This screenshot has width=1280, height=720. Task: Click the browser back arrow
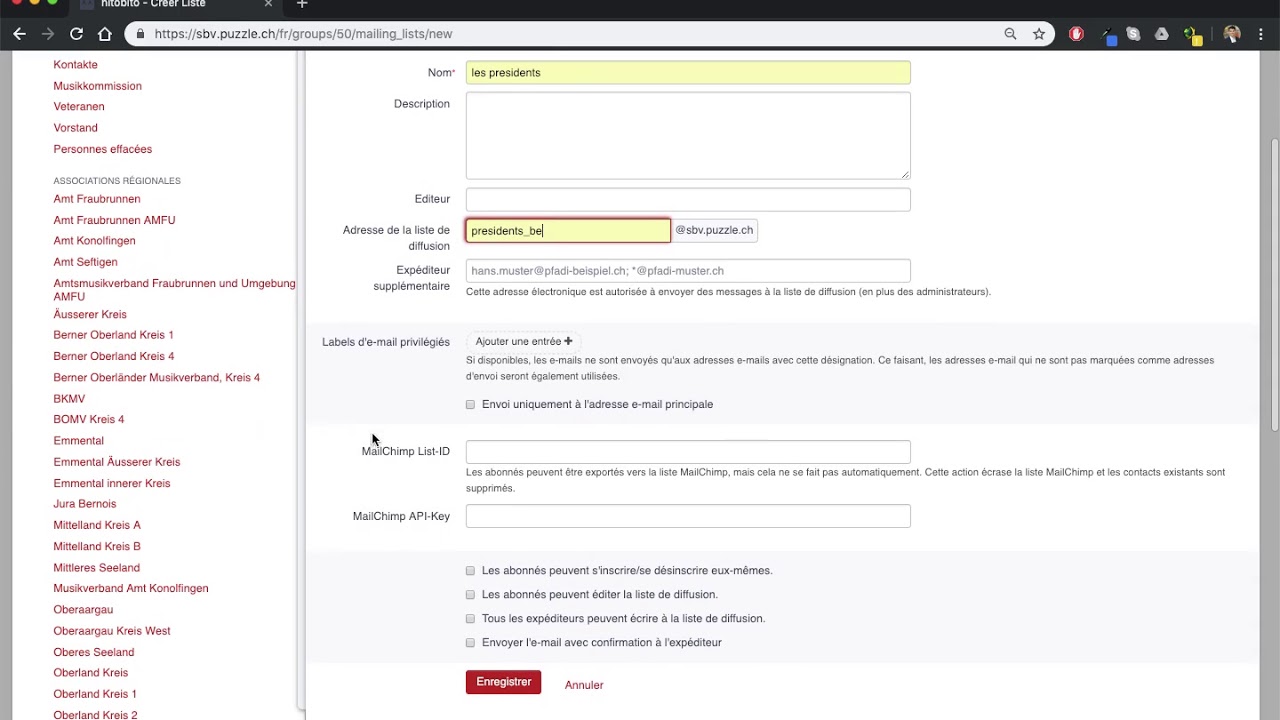point(19,34)
